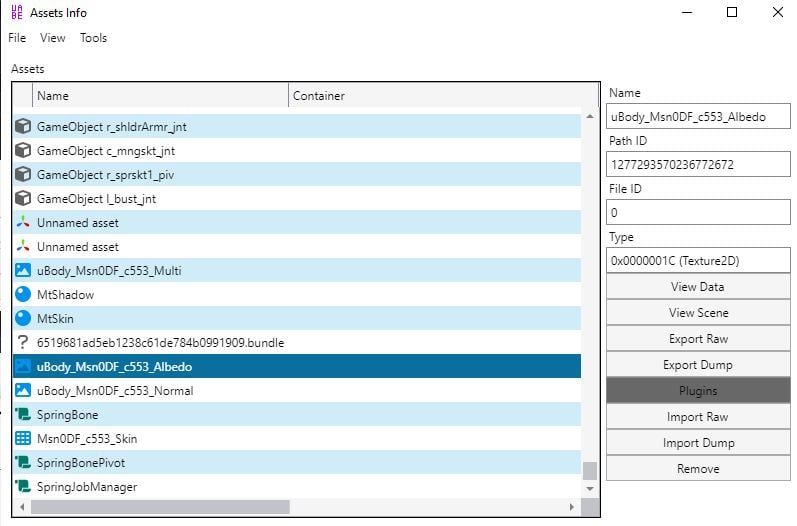
Task: Click the cube icon beside GameObject r_shldrArmr_jnt
Action: (x=23, y=126)
